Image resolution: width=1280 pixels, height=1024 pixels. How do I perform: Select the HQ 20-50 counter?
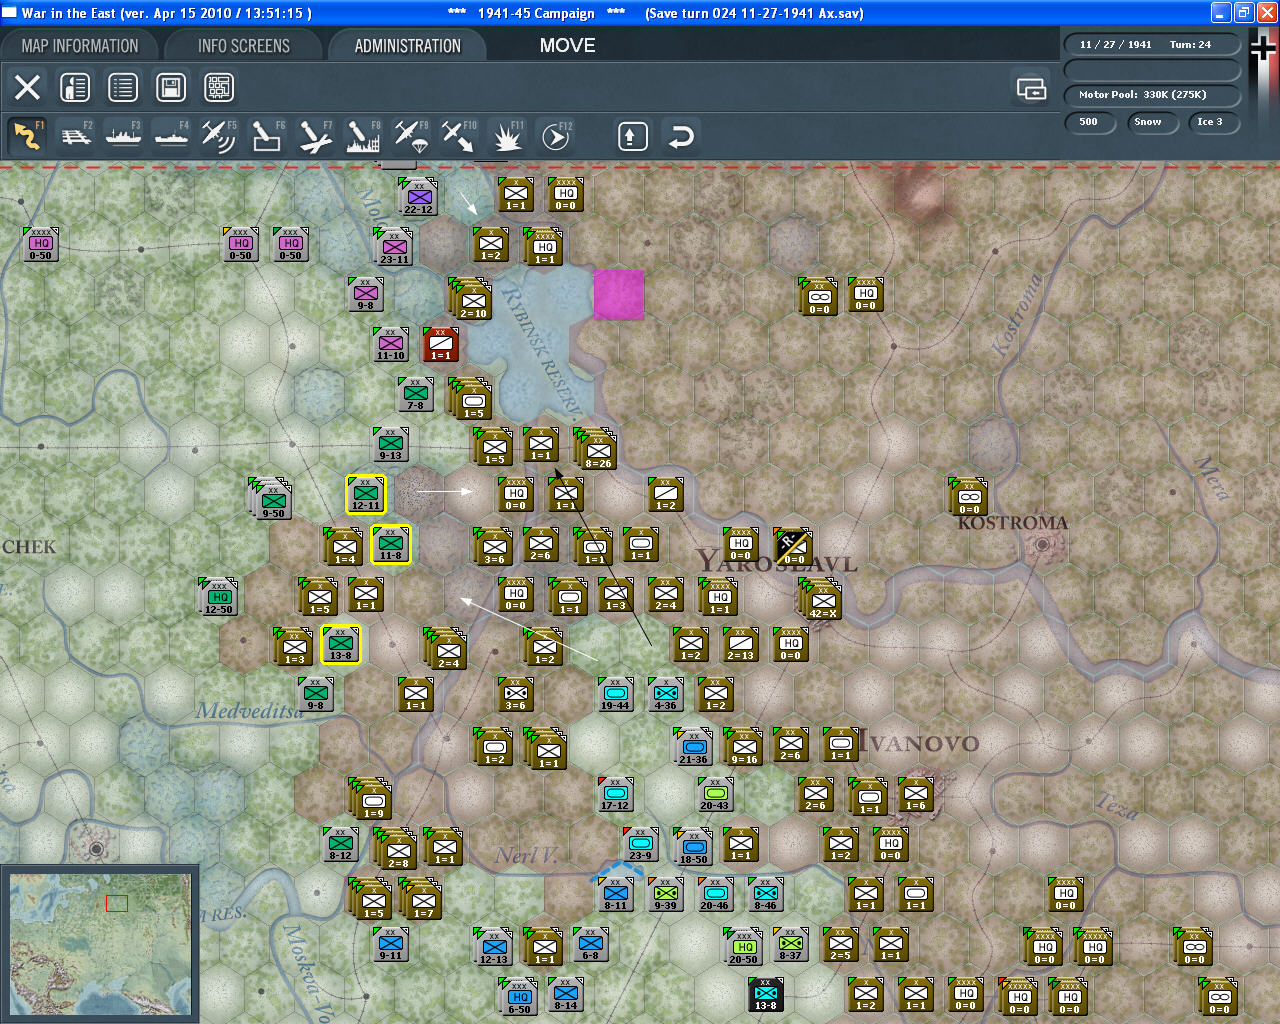pyautogui.click(x=743, y=947)
